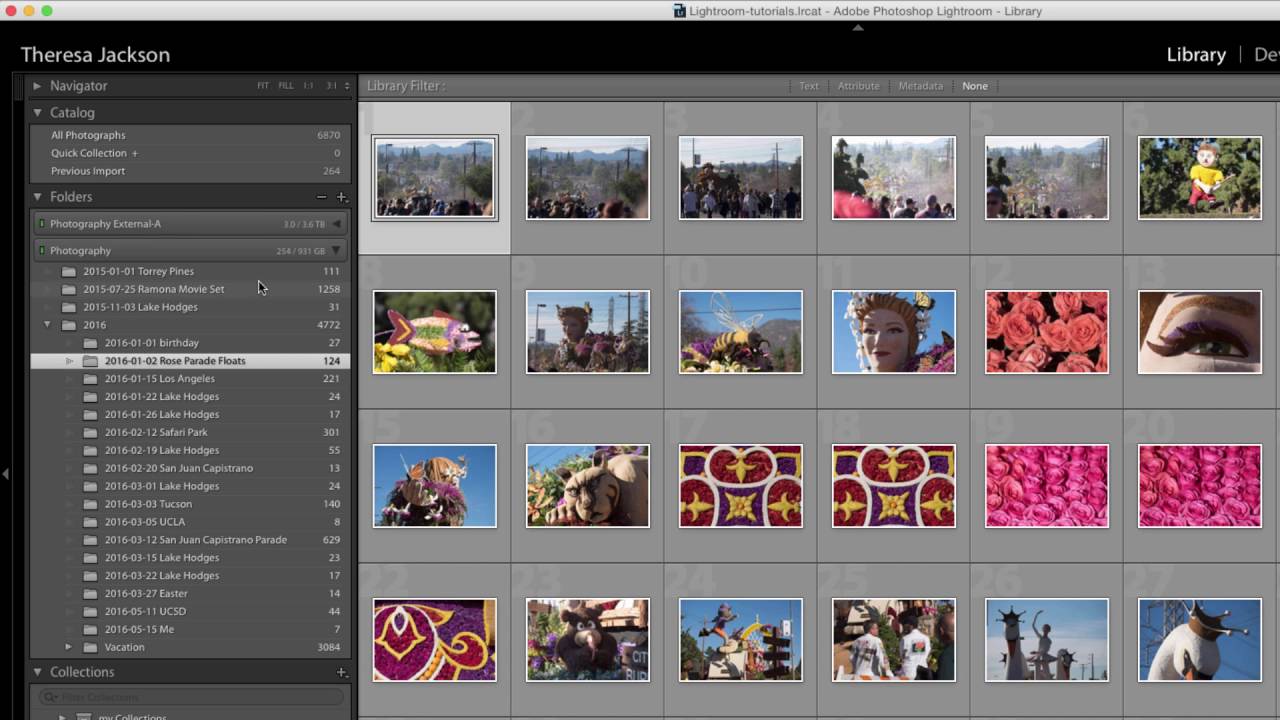Click the Lightroom catalog file icon in title bar
This screenshot has width=1280, height=720.
tap(680, 11)
